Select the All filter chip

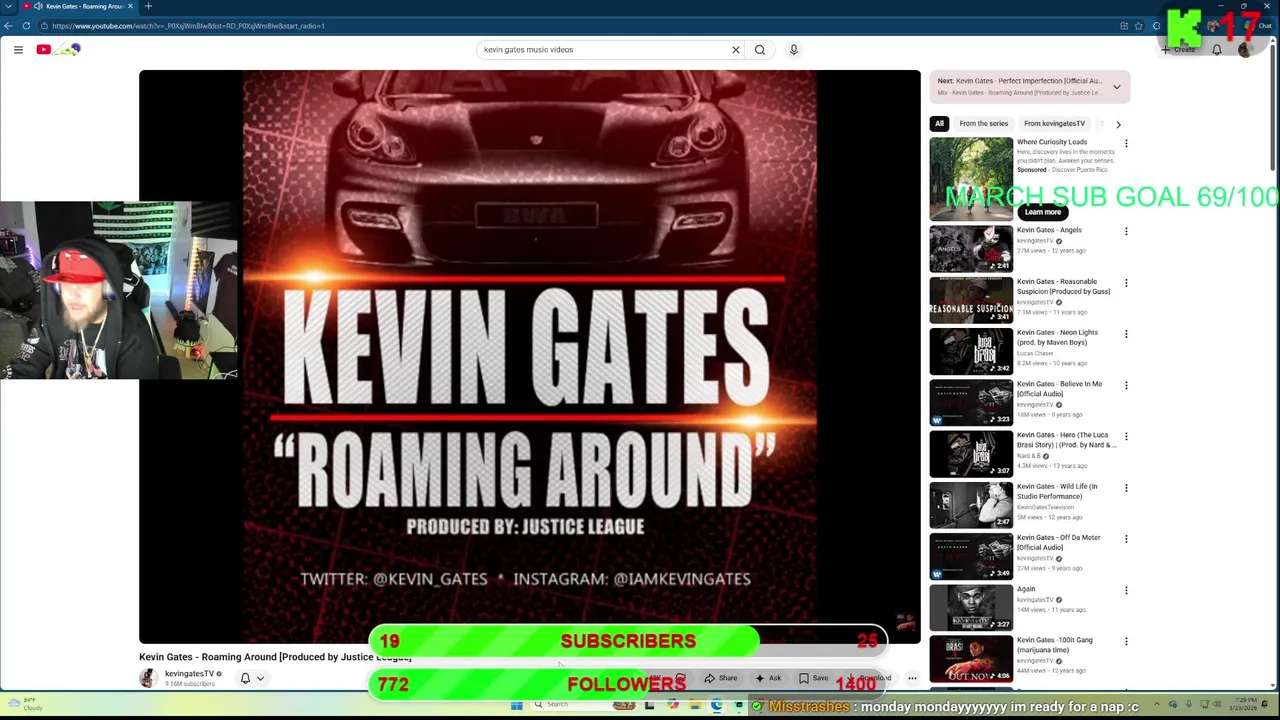[939, 124]
